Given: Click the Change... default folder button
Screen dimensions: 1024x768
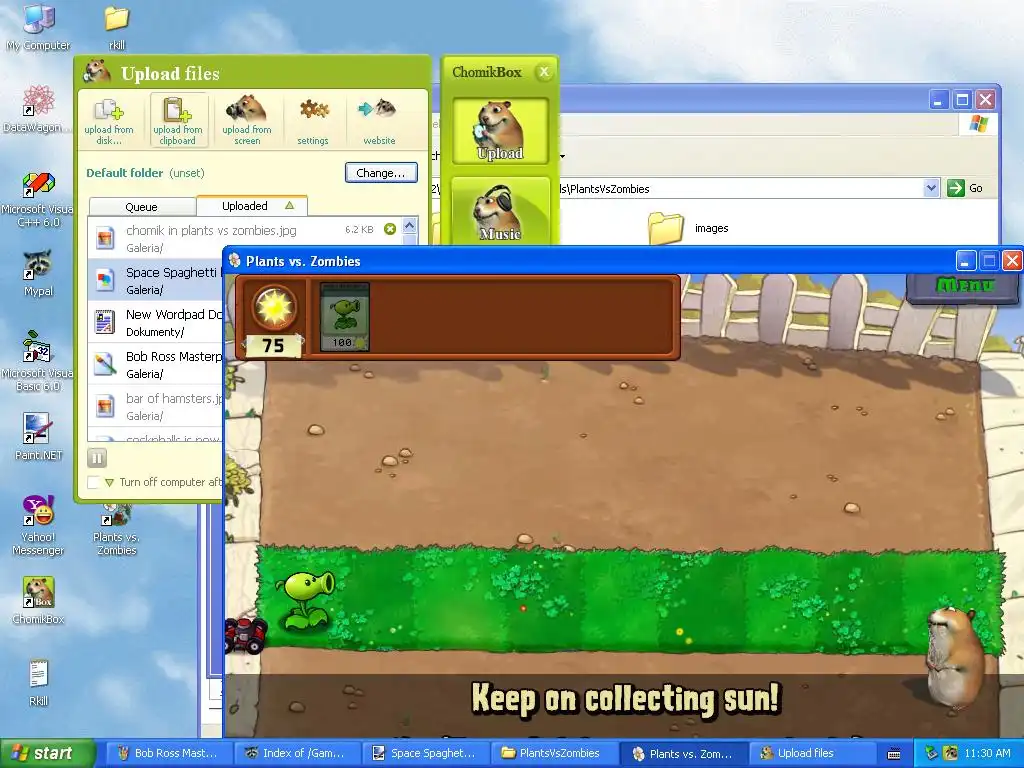Looking at the screenshot, I should tap(381, 173).
